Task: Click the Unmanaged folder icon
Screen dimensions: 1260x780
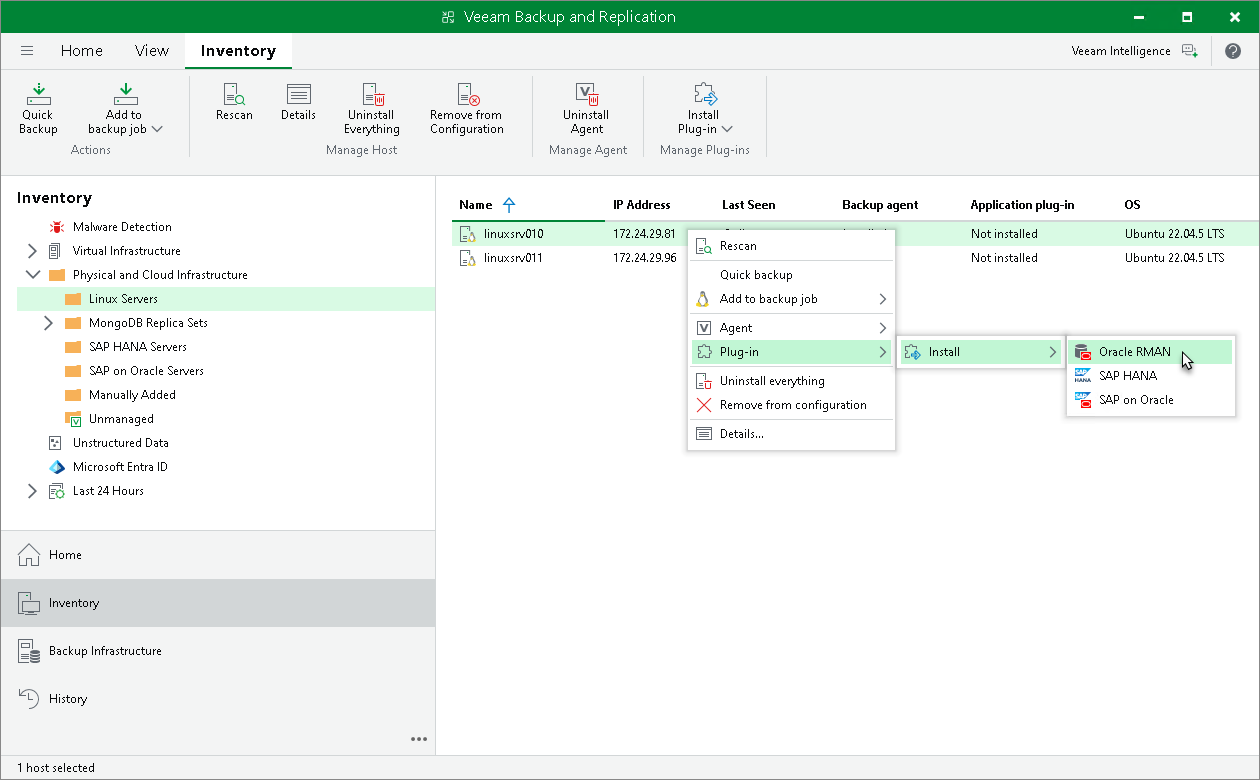Action: tap(72, 419)
